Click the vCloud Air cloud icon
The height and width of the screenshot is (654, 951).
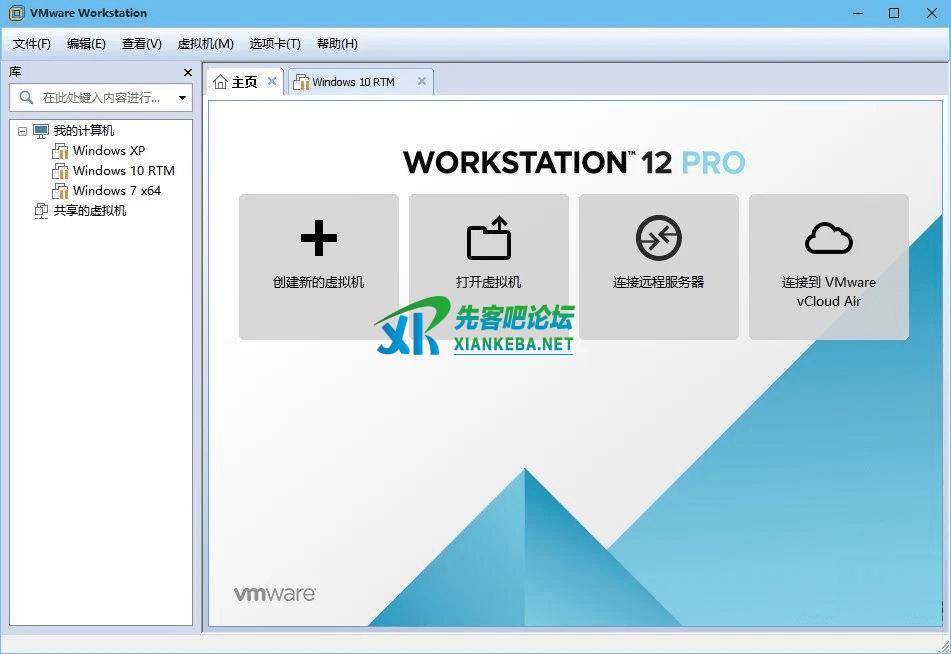(828, 239)
